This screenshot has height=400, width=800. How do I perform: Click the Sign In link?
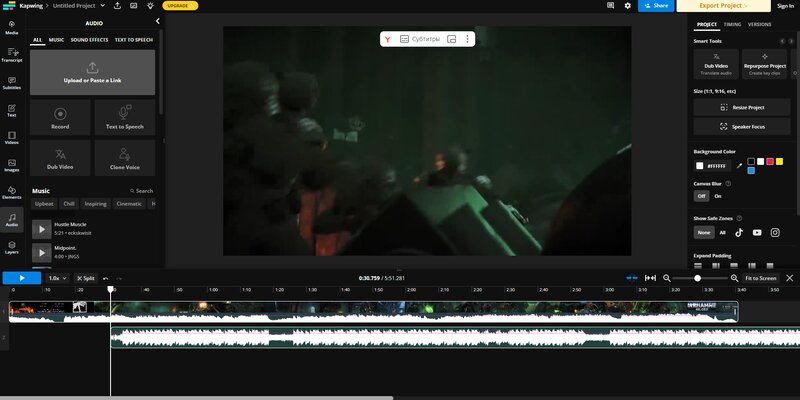click(785, 6)
